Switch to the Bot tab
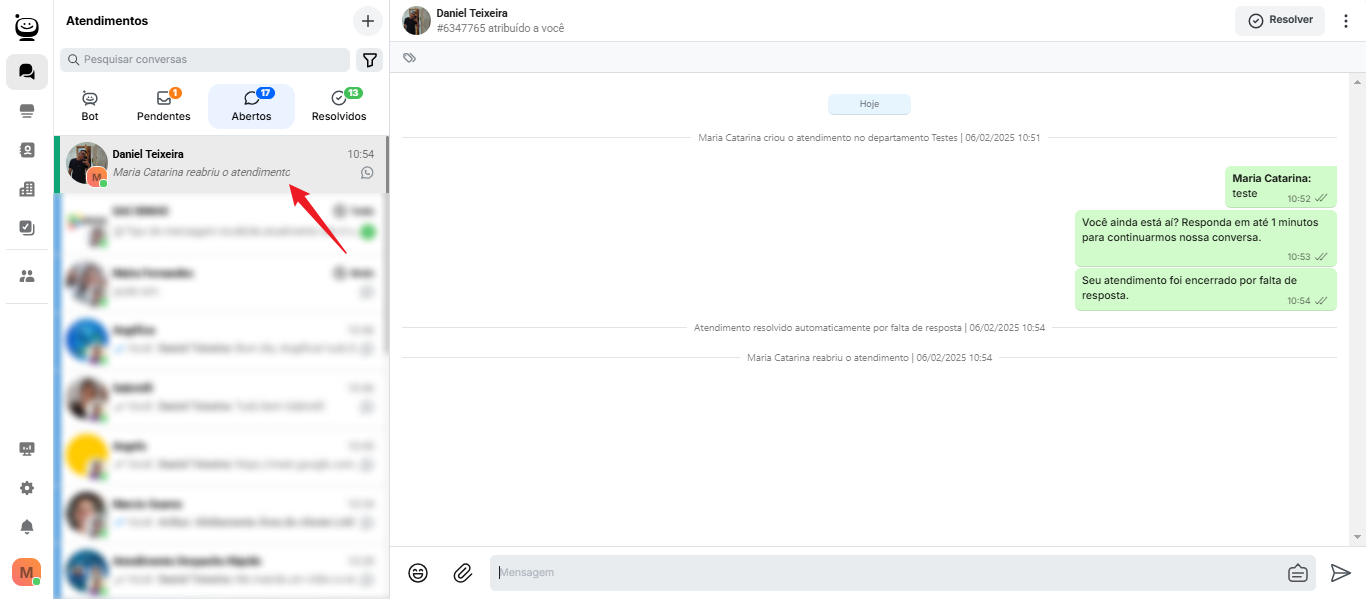 [90, 106]
